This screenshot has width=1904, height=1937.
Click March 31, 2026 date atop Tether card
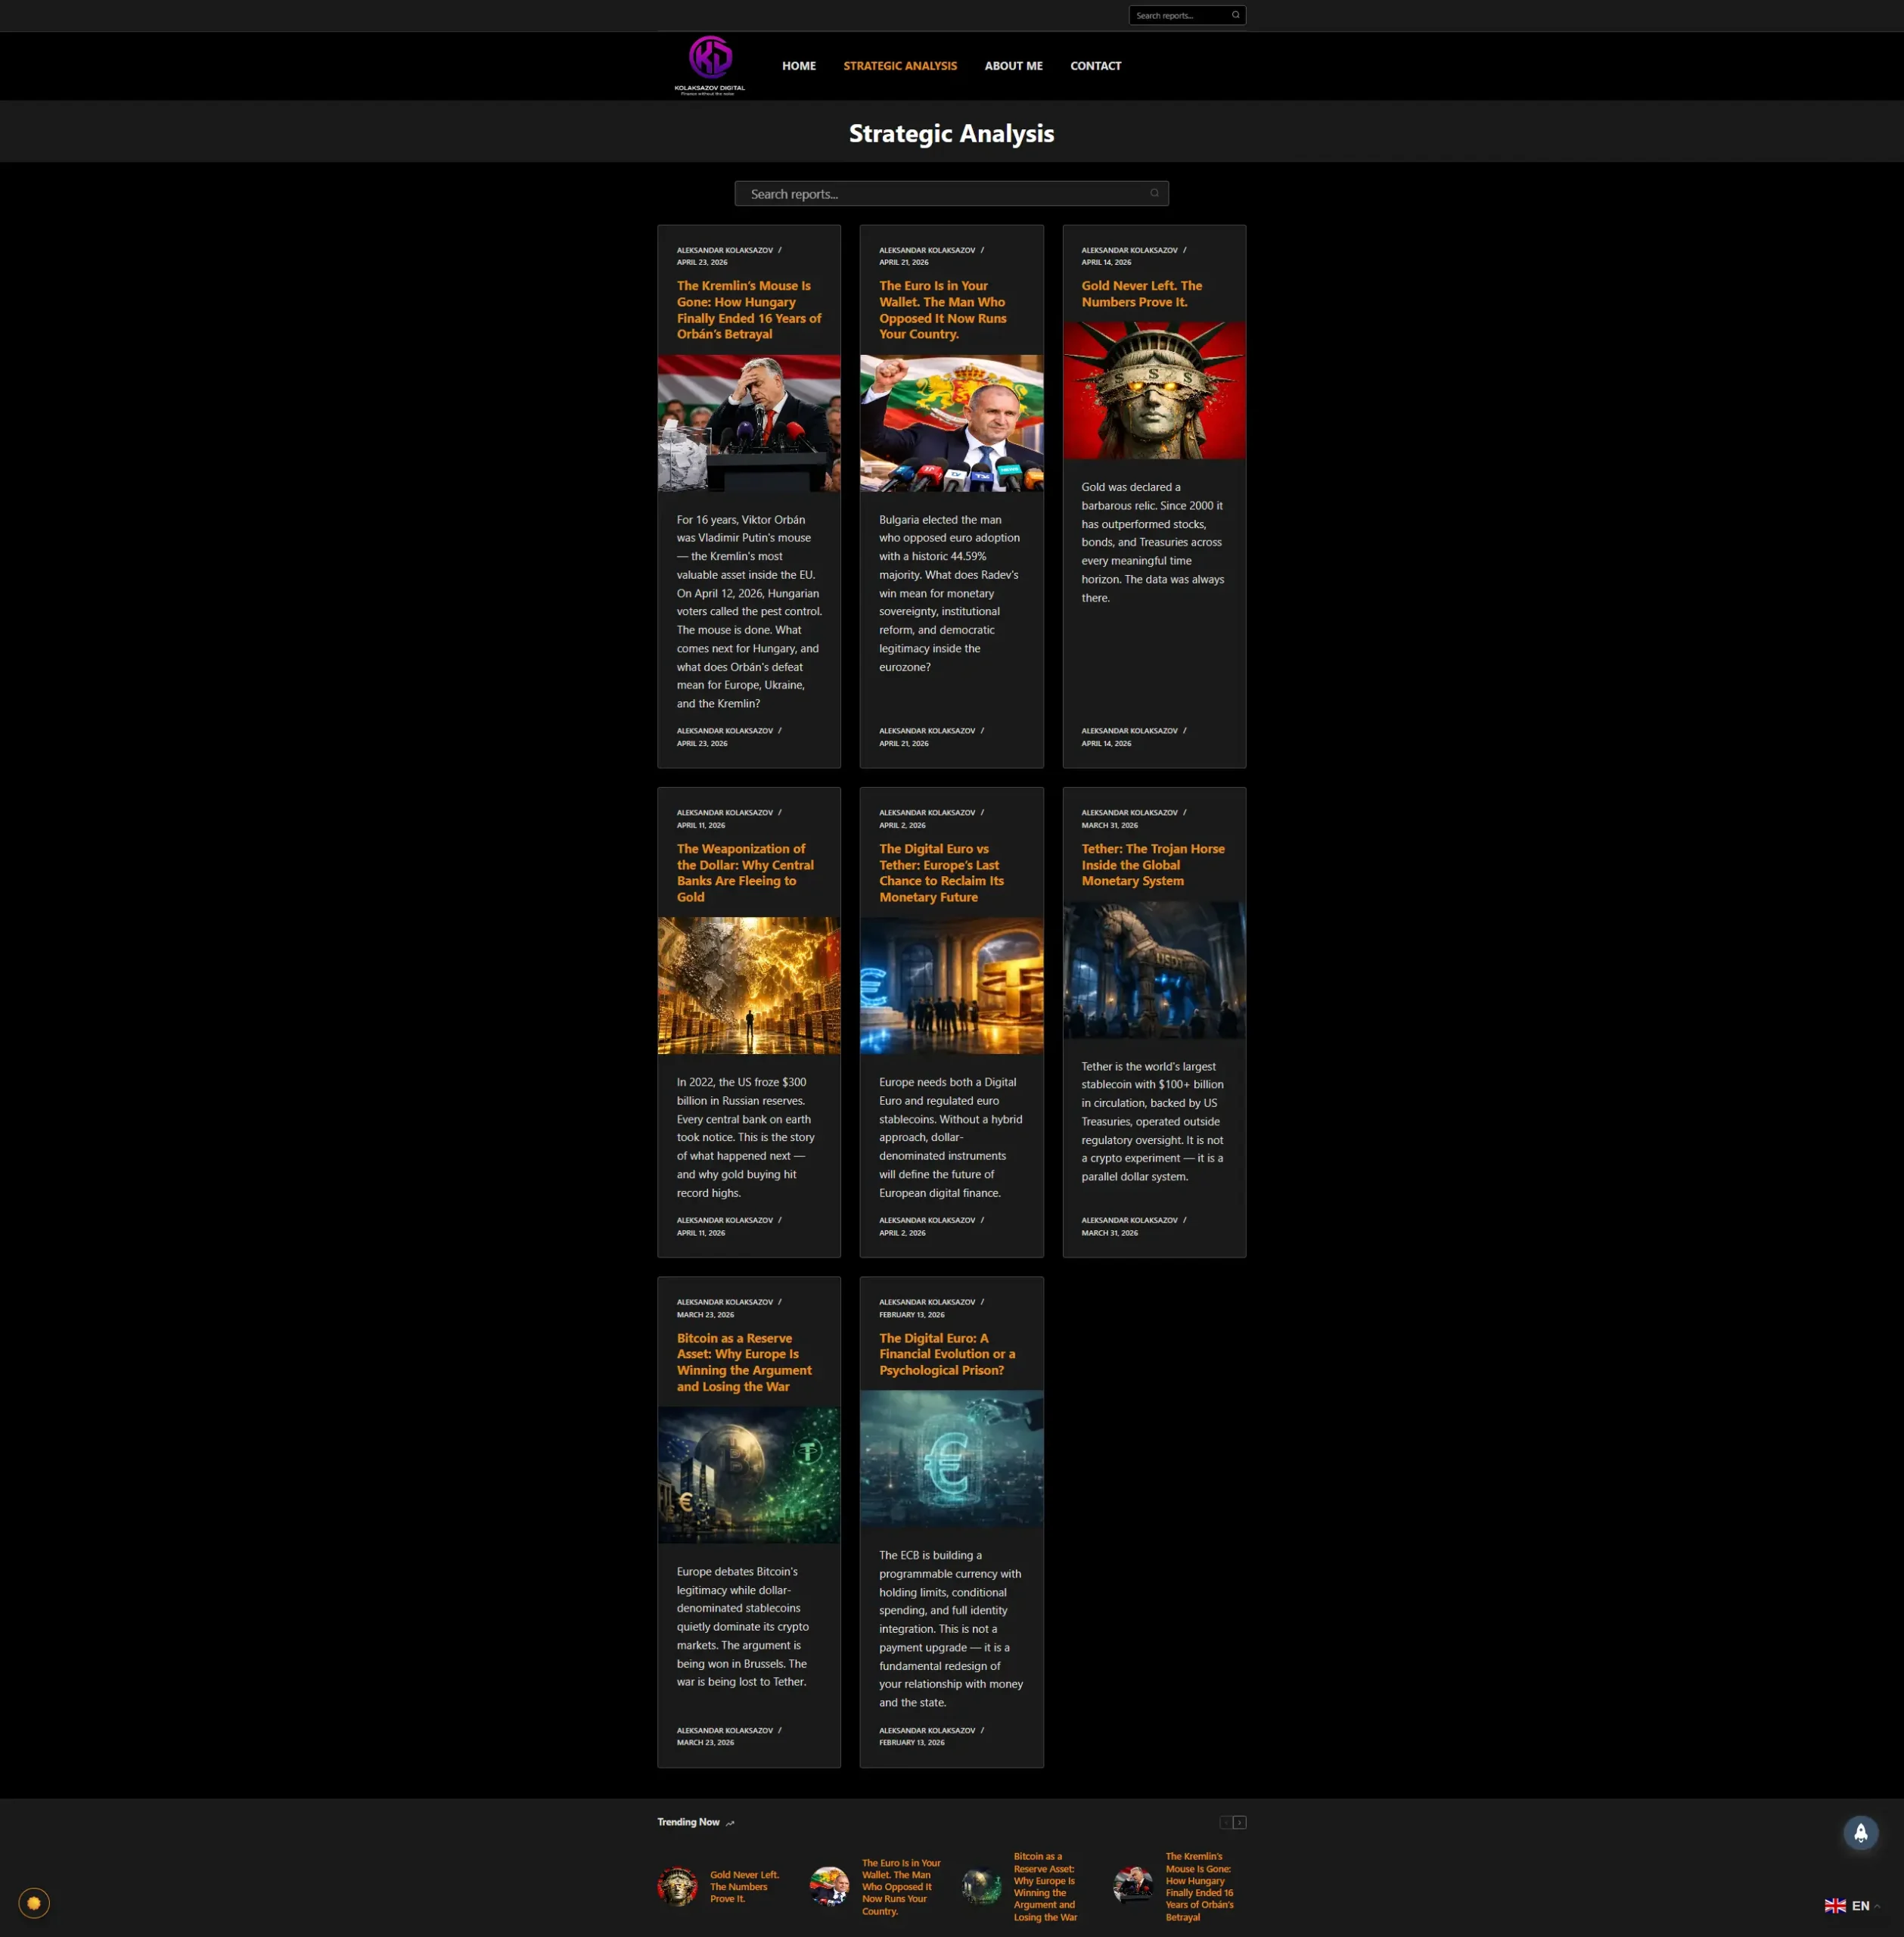1109,825
